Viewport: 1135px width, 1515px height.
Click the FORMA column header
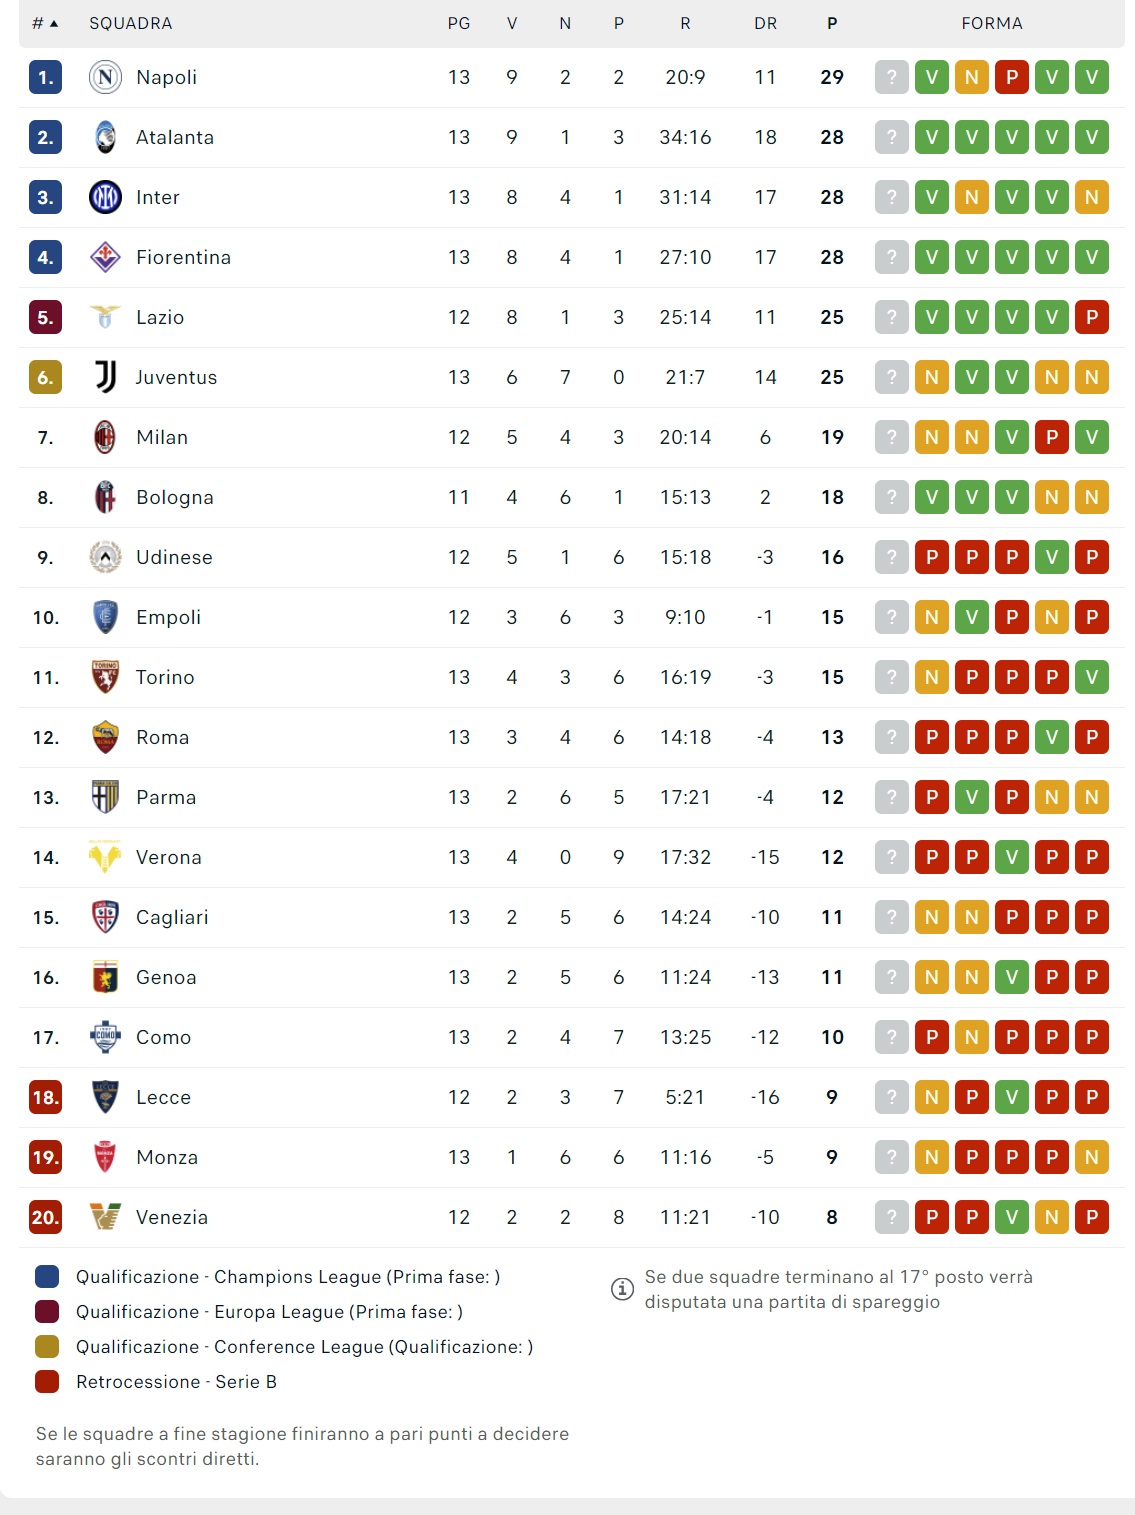coord(991,23)
